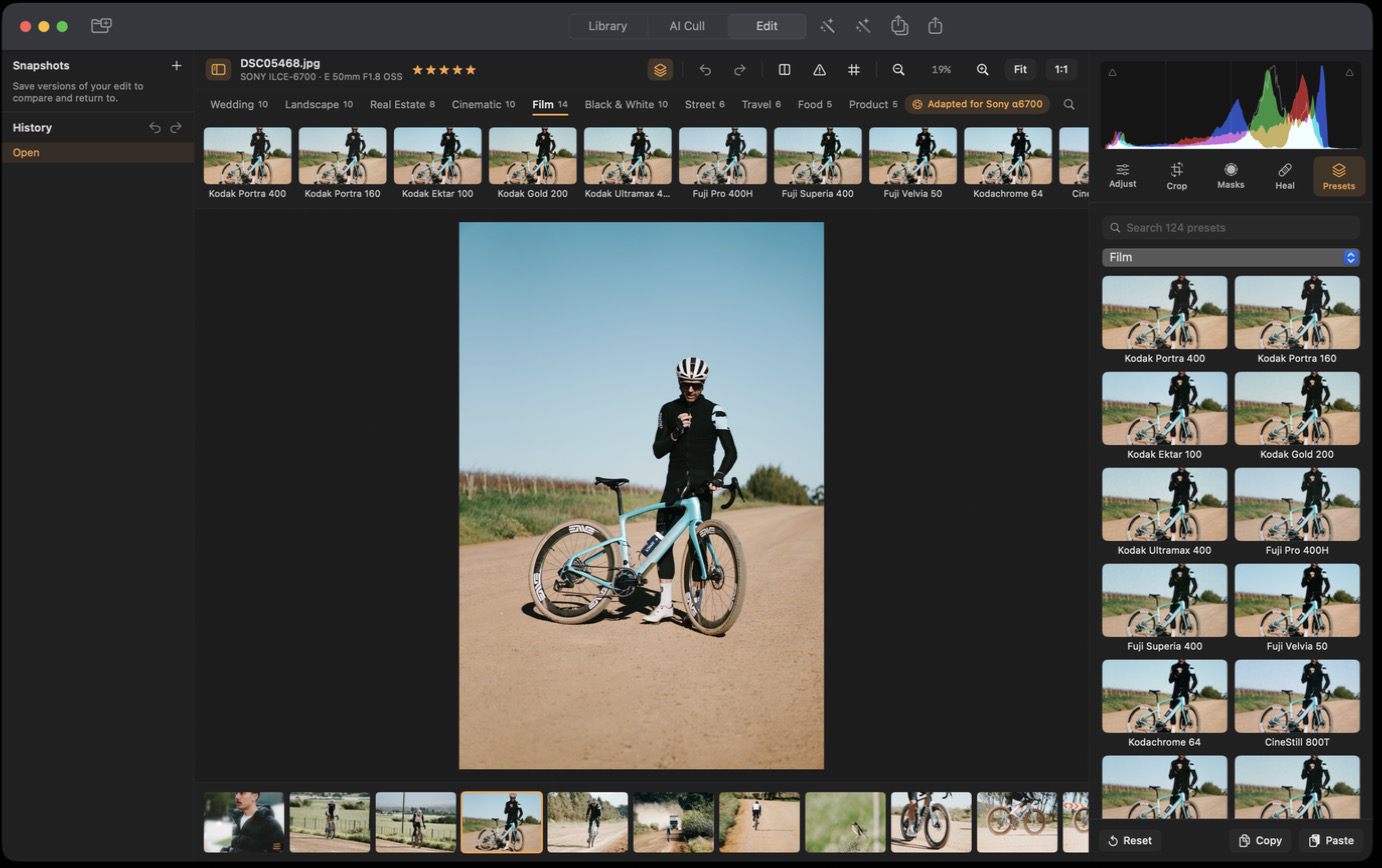
Task: Click the Adapted for Sony α6700 badge
Action: pyautogui.click(x=978, y=104)
